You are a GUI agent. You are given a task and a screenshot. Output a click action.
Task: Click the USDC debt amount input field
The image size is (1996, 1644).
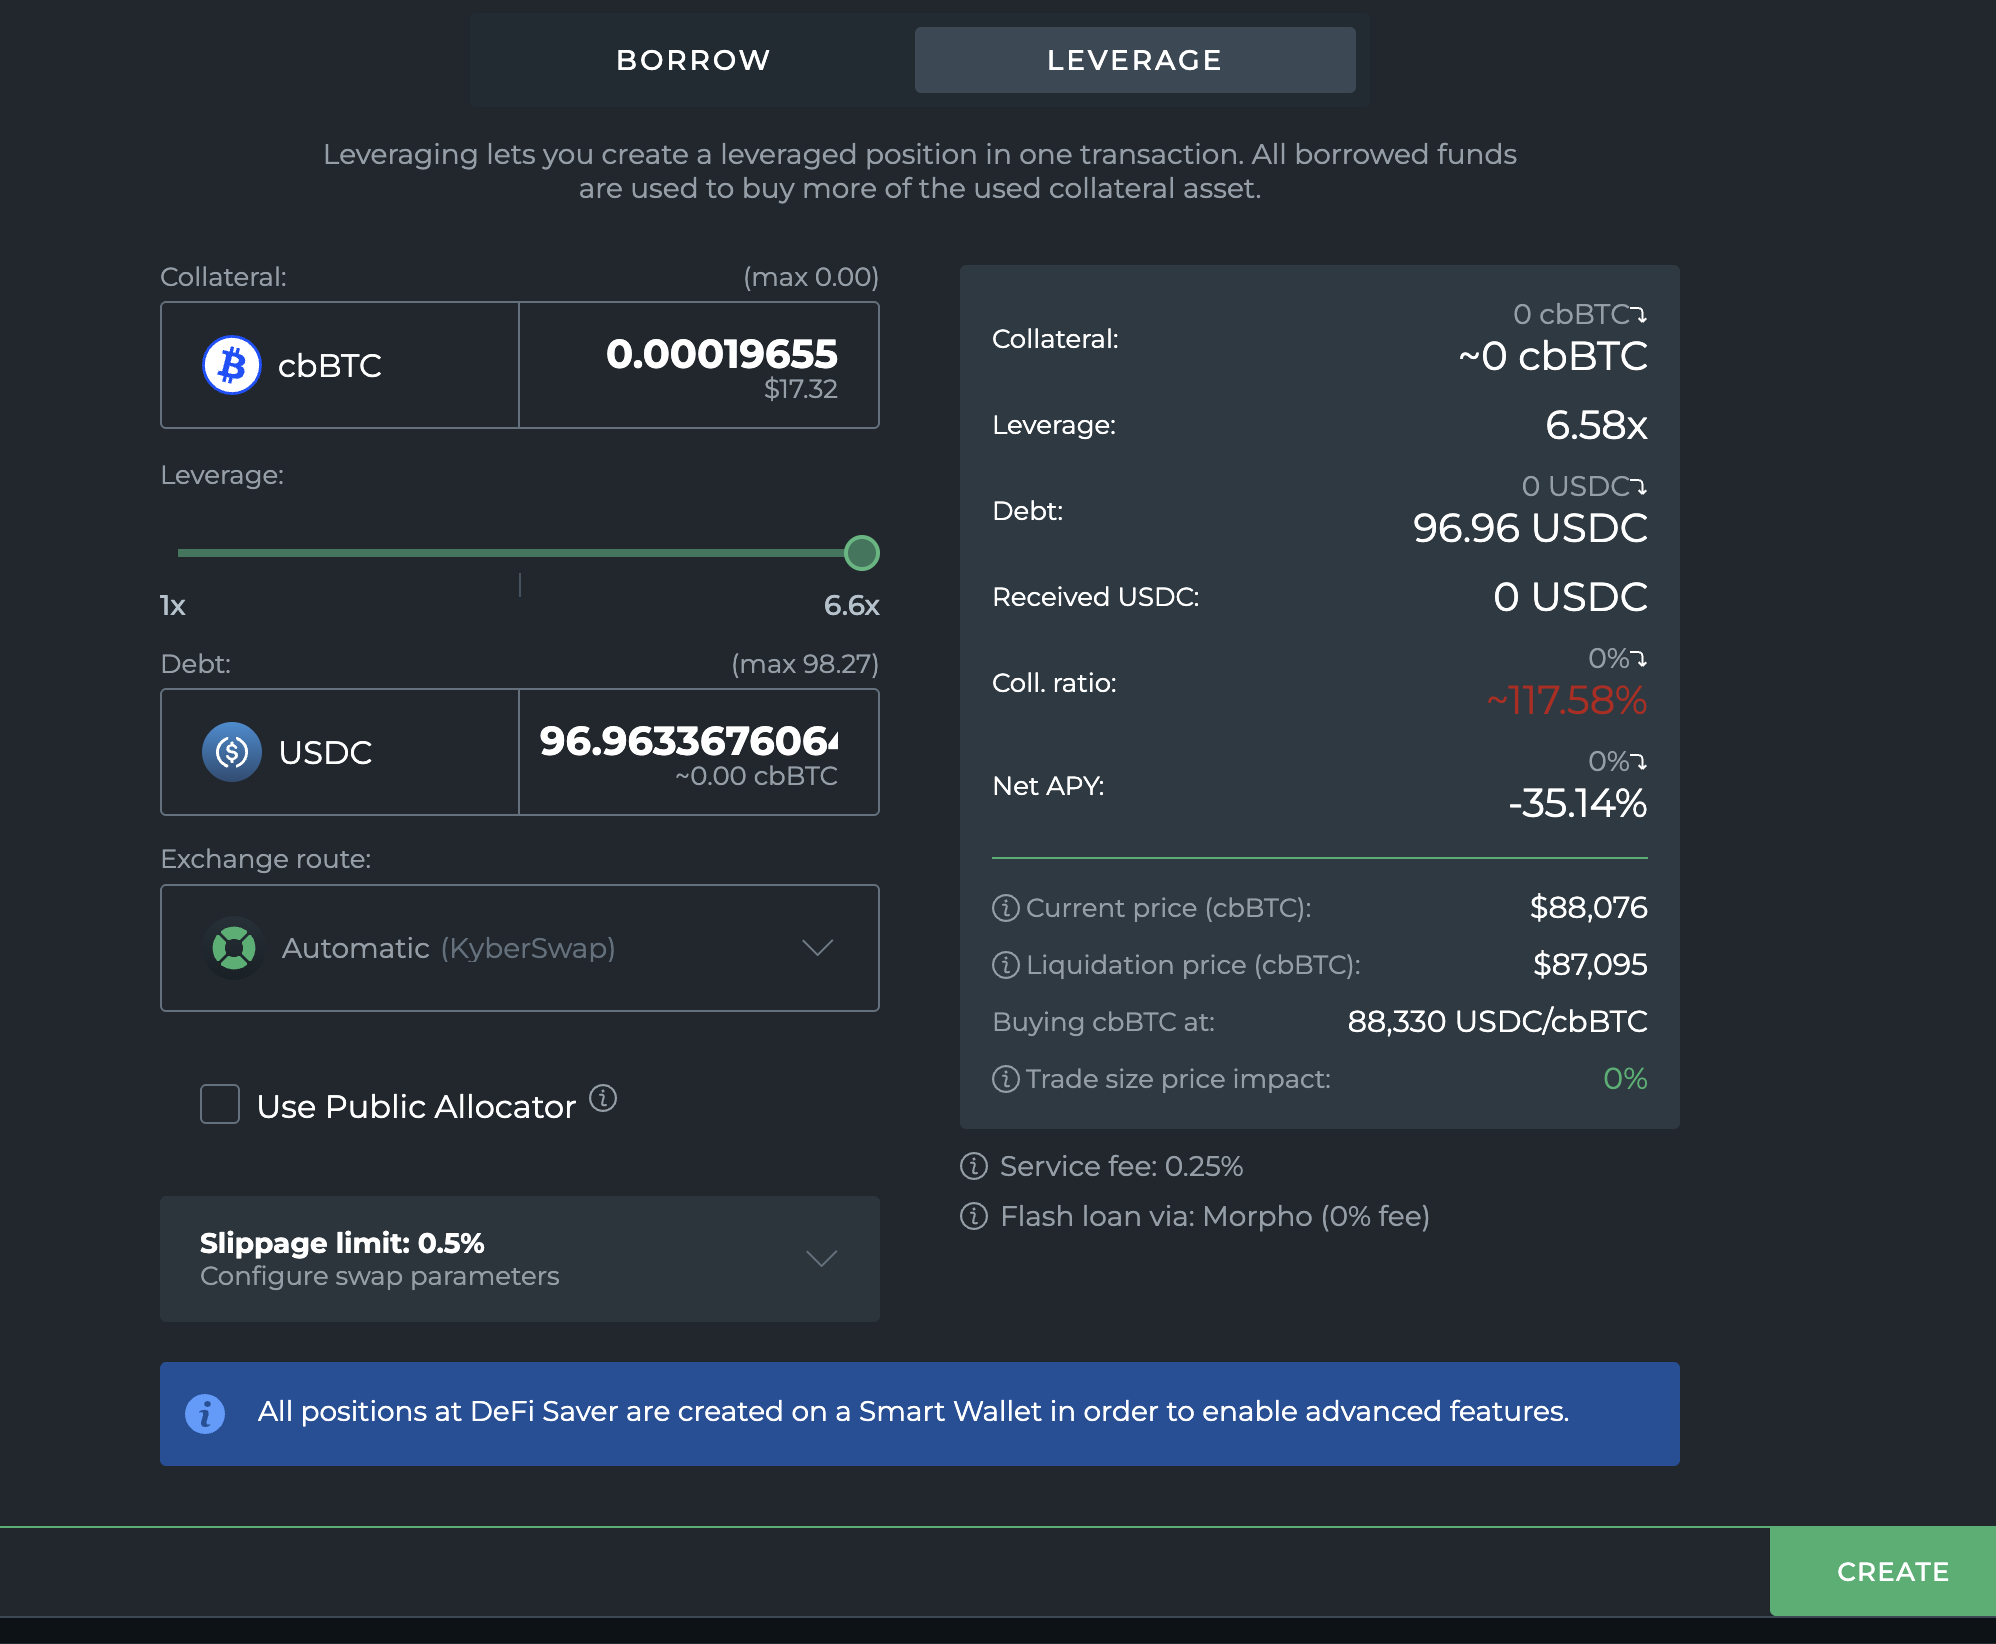pos(699,752)
